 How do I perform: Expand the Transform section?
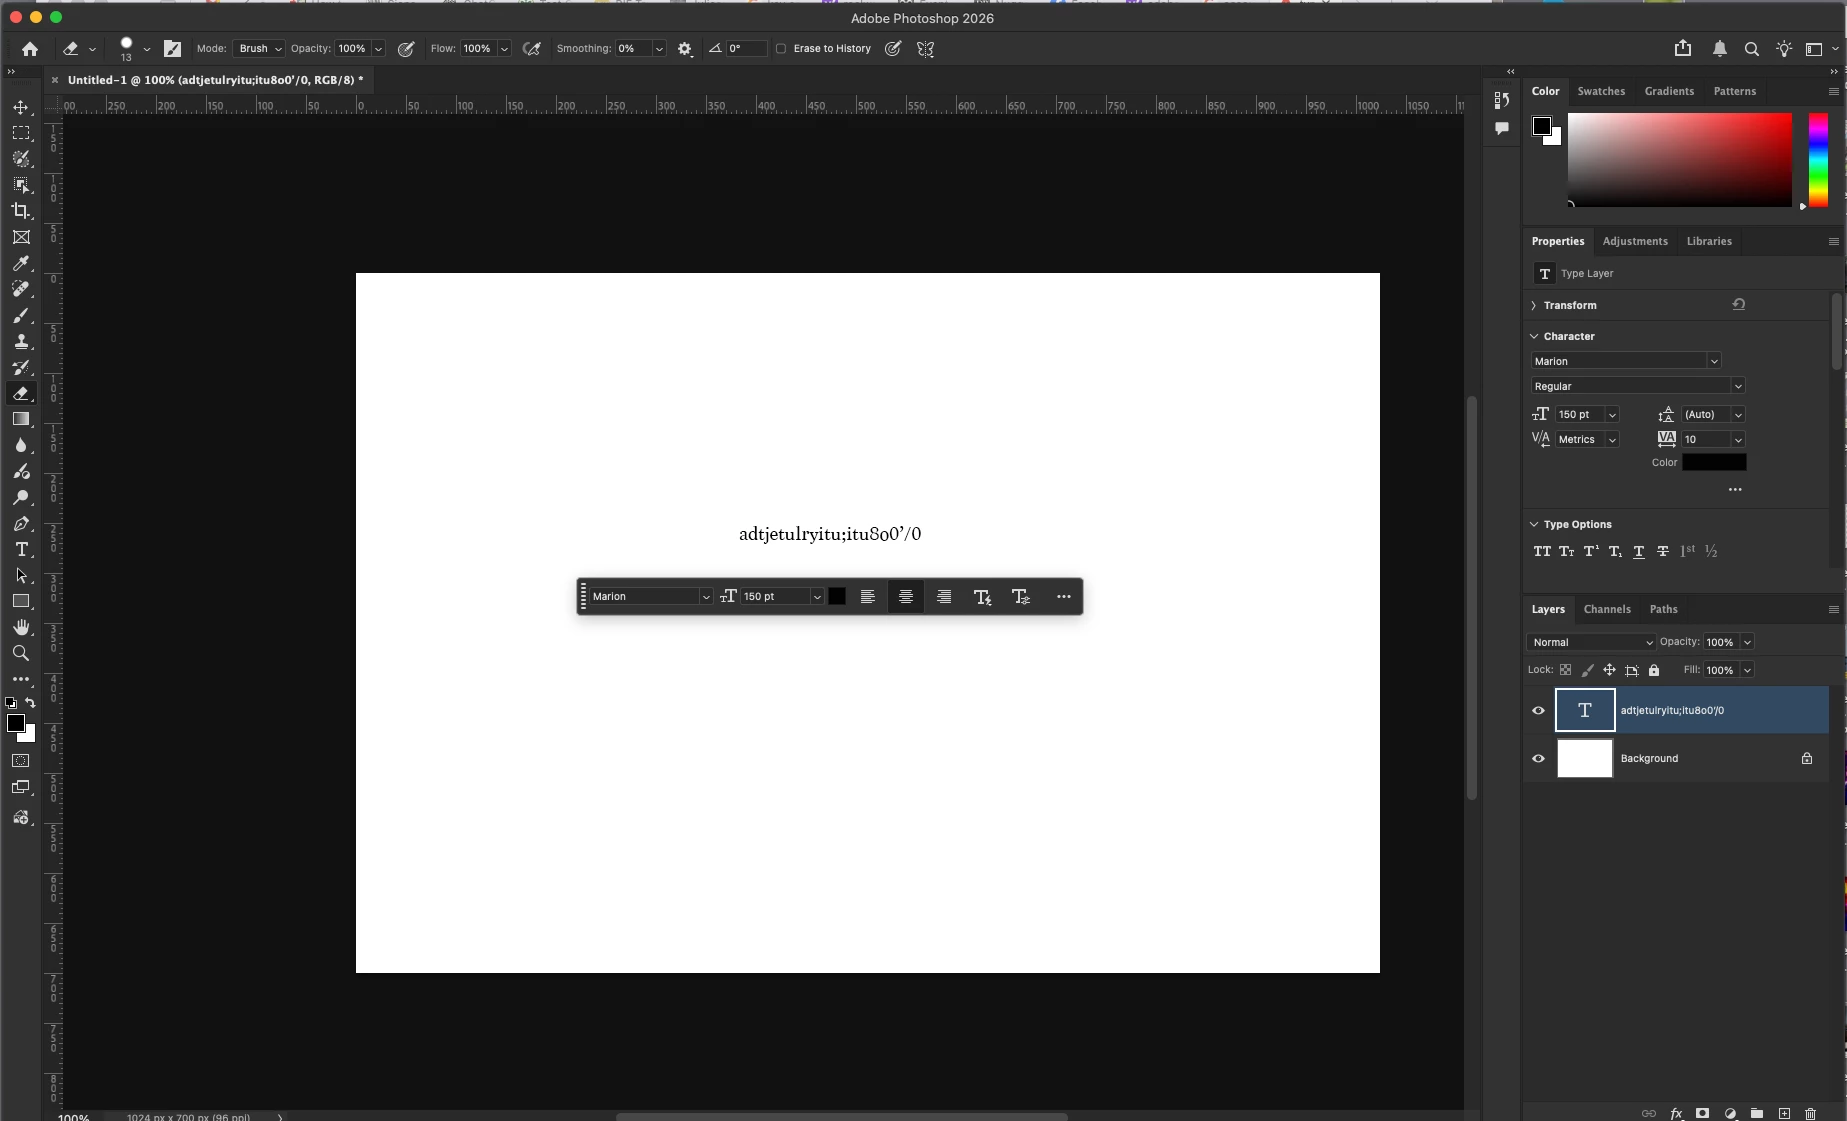pos(1534,305)
